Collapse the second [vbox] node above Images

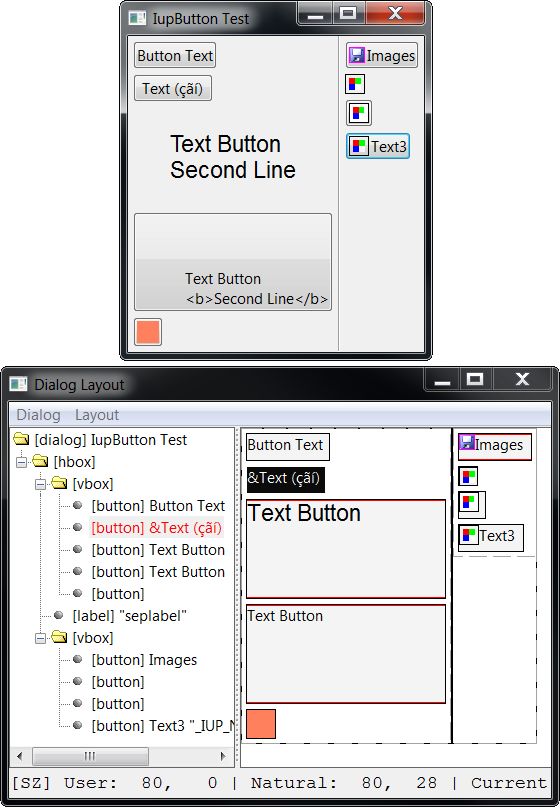pyautogui.click(x=40, y=638)
